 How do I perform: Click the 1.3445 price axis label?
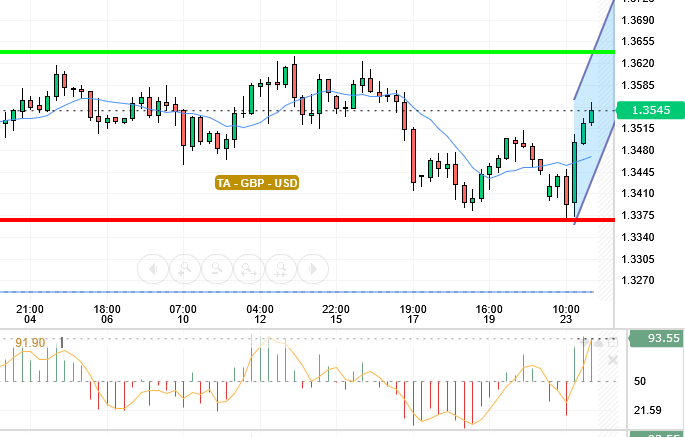coord(638,172)
